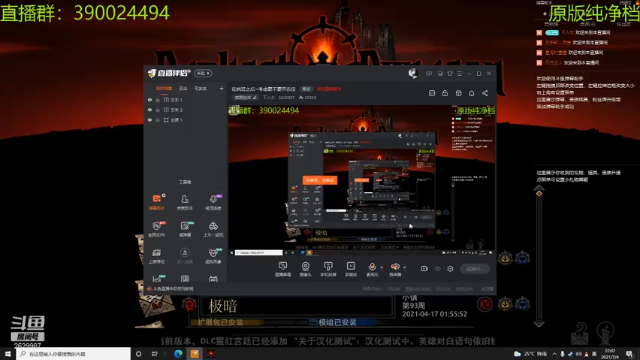The image size is (640, 360).
Task: Open the PK tool with red badge
Action: coord(157,229)
